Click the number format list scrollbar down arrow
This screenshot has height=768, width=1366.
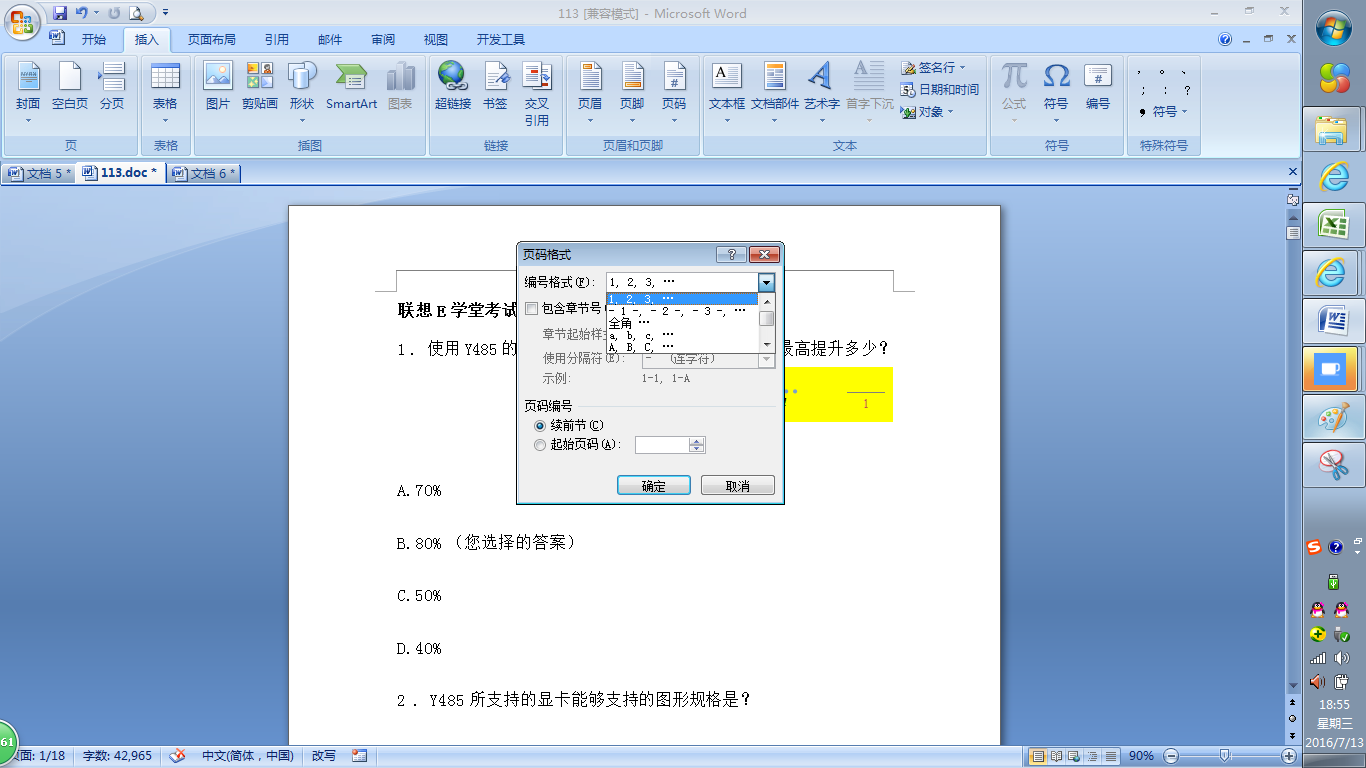point(767,346)
